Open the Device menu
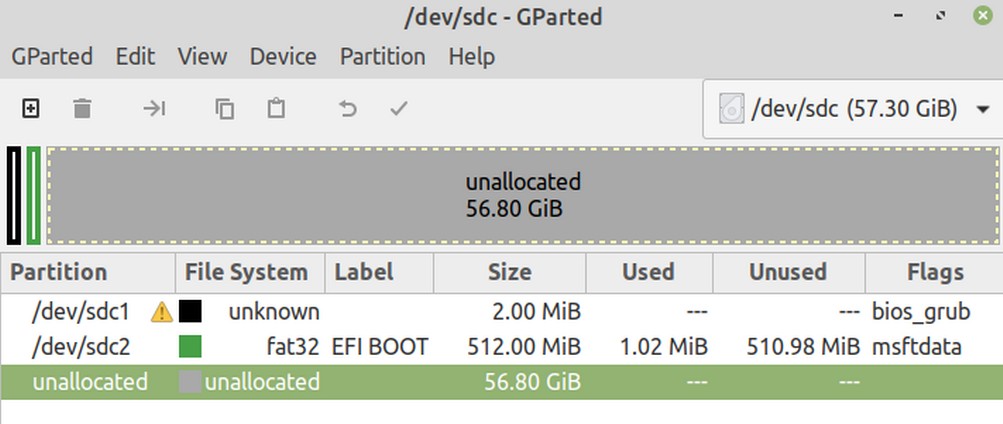The width and height of the screenshot is (1003, 424). point(283,56)
